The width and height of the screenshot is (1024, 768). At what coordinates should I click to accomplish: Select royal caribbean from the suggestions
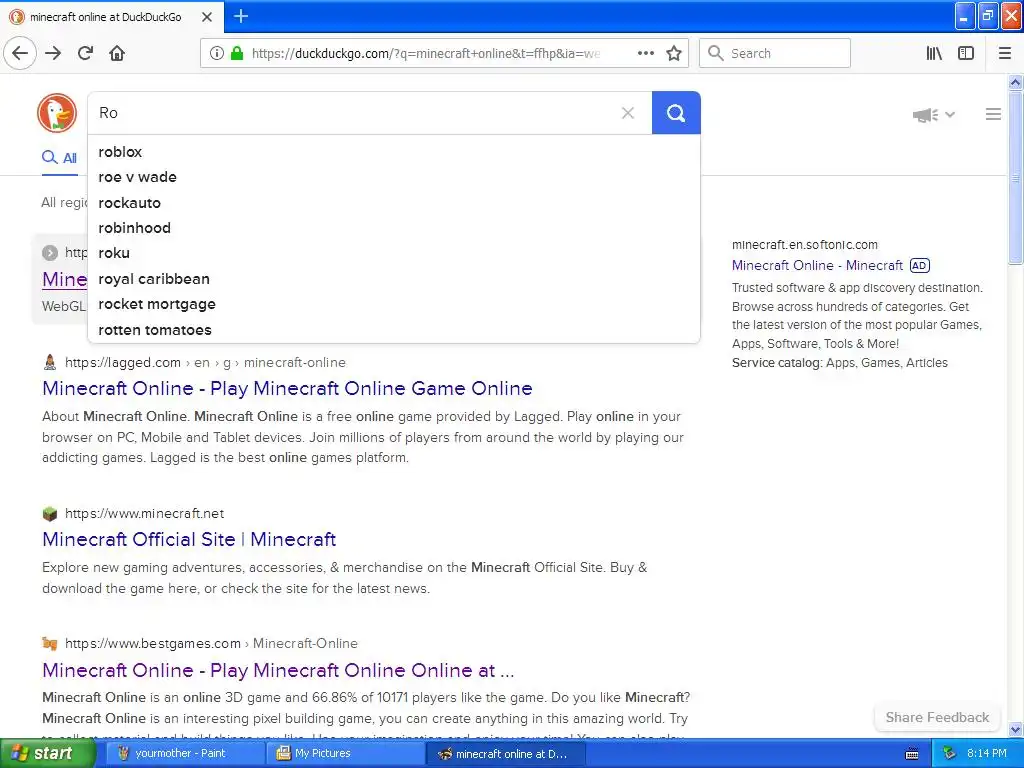pyautogui.click(x=394, y=279)
